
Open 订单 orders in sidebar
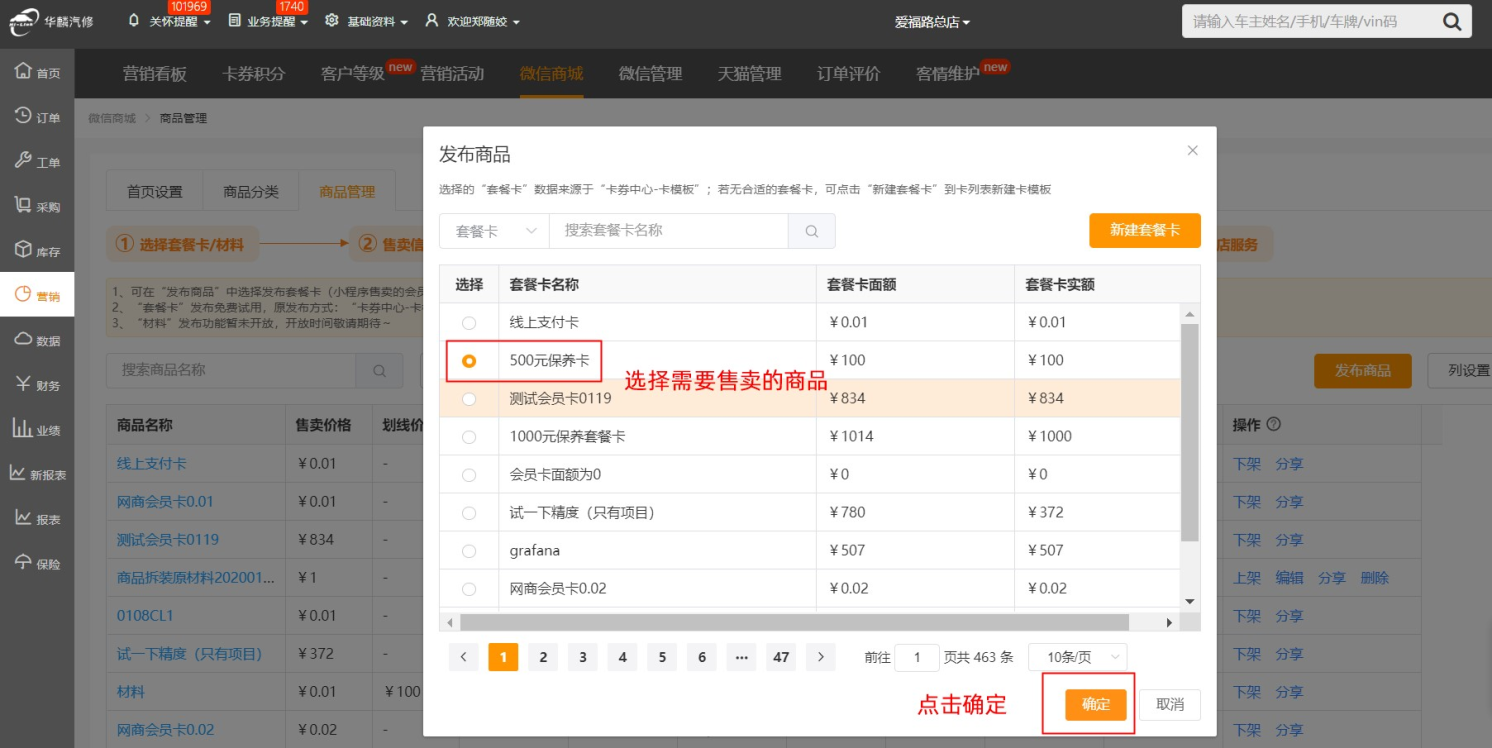pyautogui.click(x=37, y=117)
